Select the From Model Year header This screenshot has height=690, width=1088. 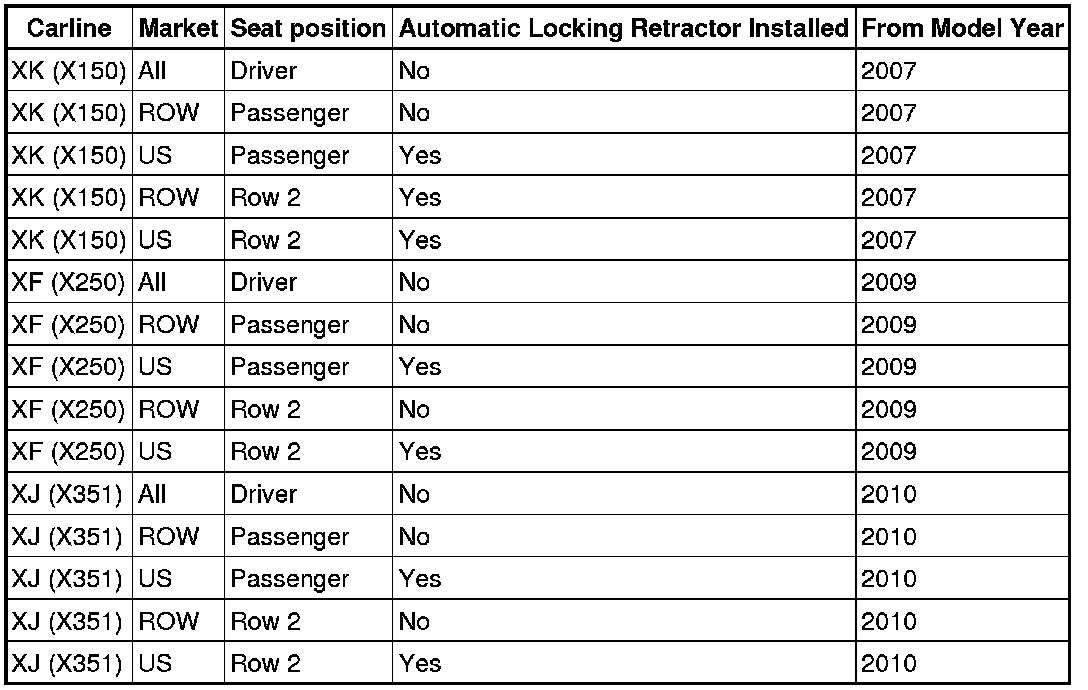pyautogui.click(x=962, y=28)
